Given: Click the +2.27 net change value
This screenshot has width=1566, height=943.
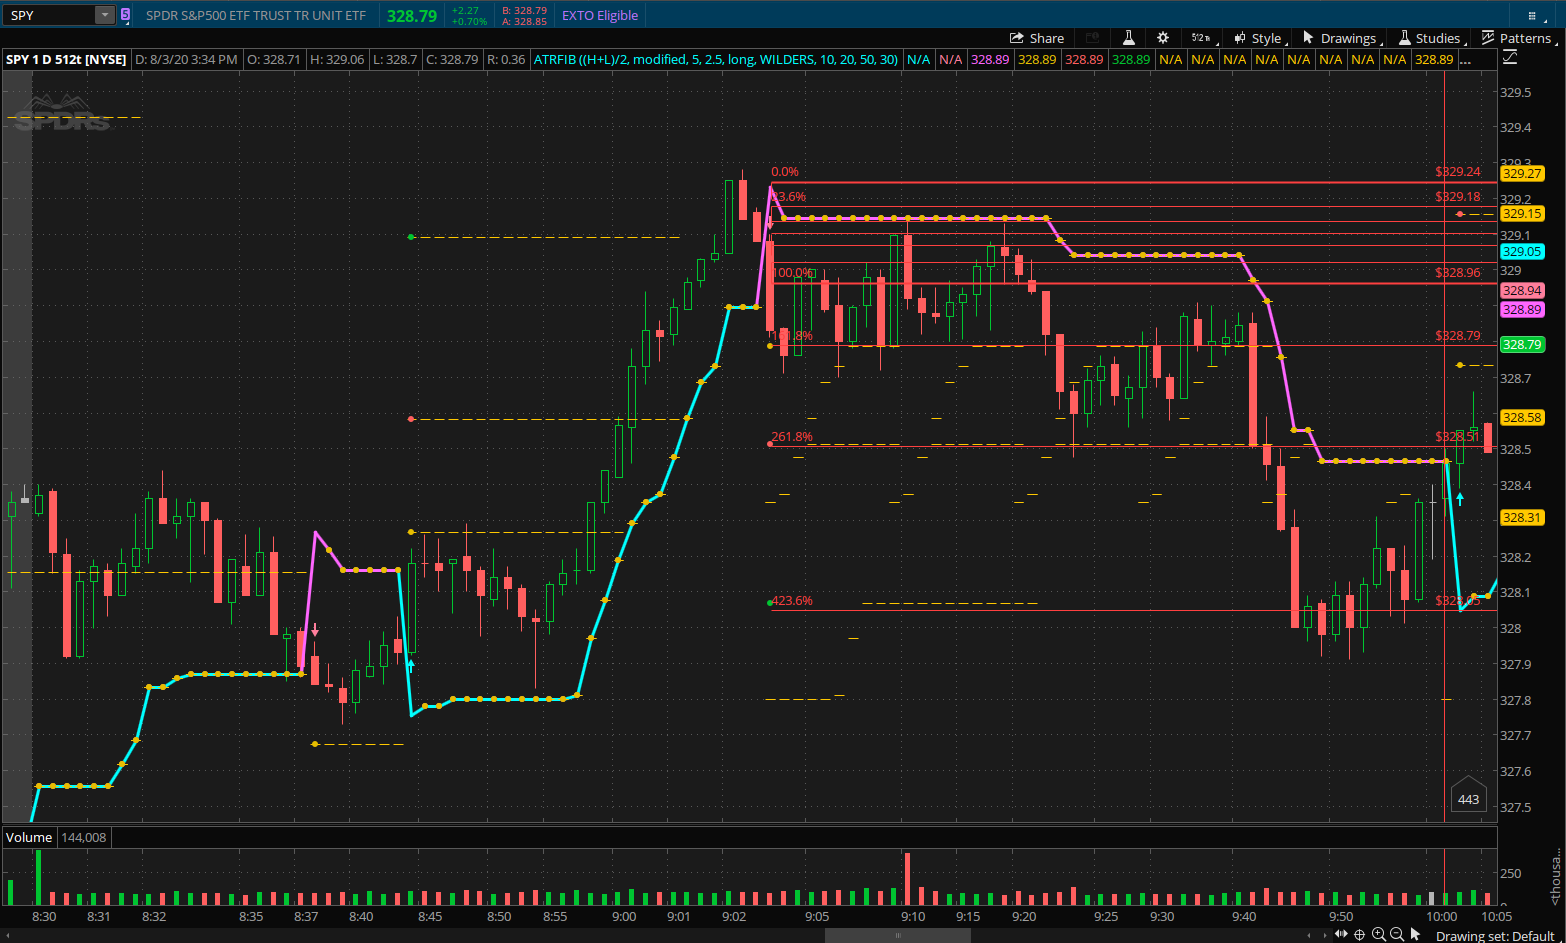Looking at the screenshot, I should [x=466, y=10].
